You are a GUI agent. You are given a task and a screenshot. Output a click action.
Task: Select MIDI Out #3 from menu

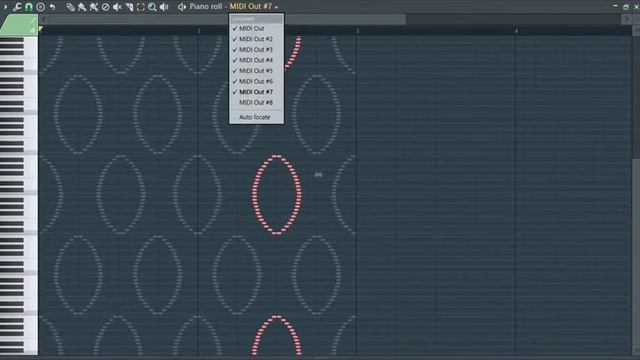(x=256, y=50)
